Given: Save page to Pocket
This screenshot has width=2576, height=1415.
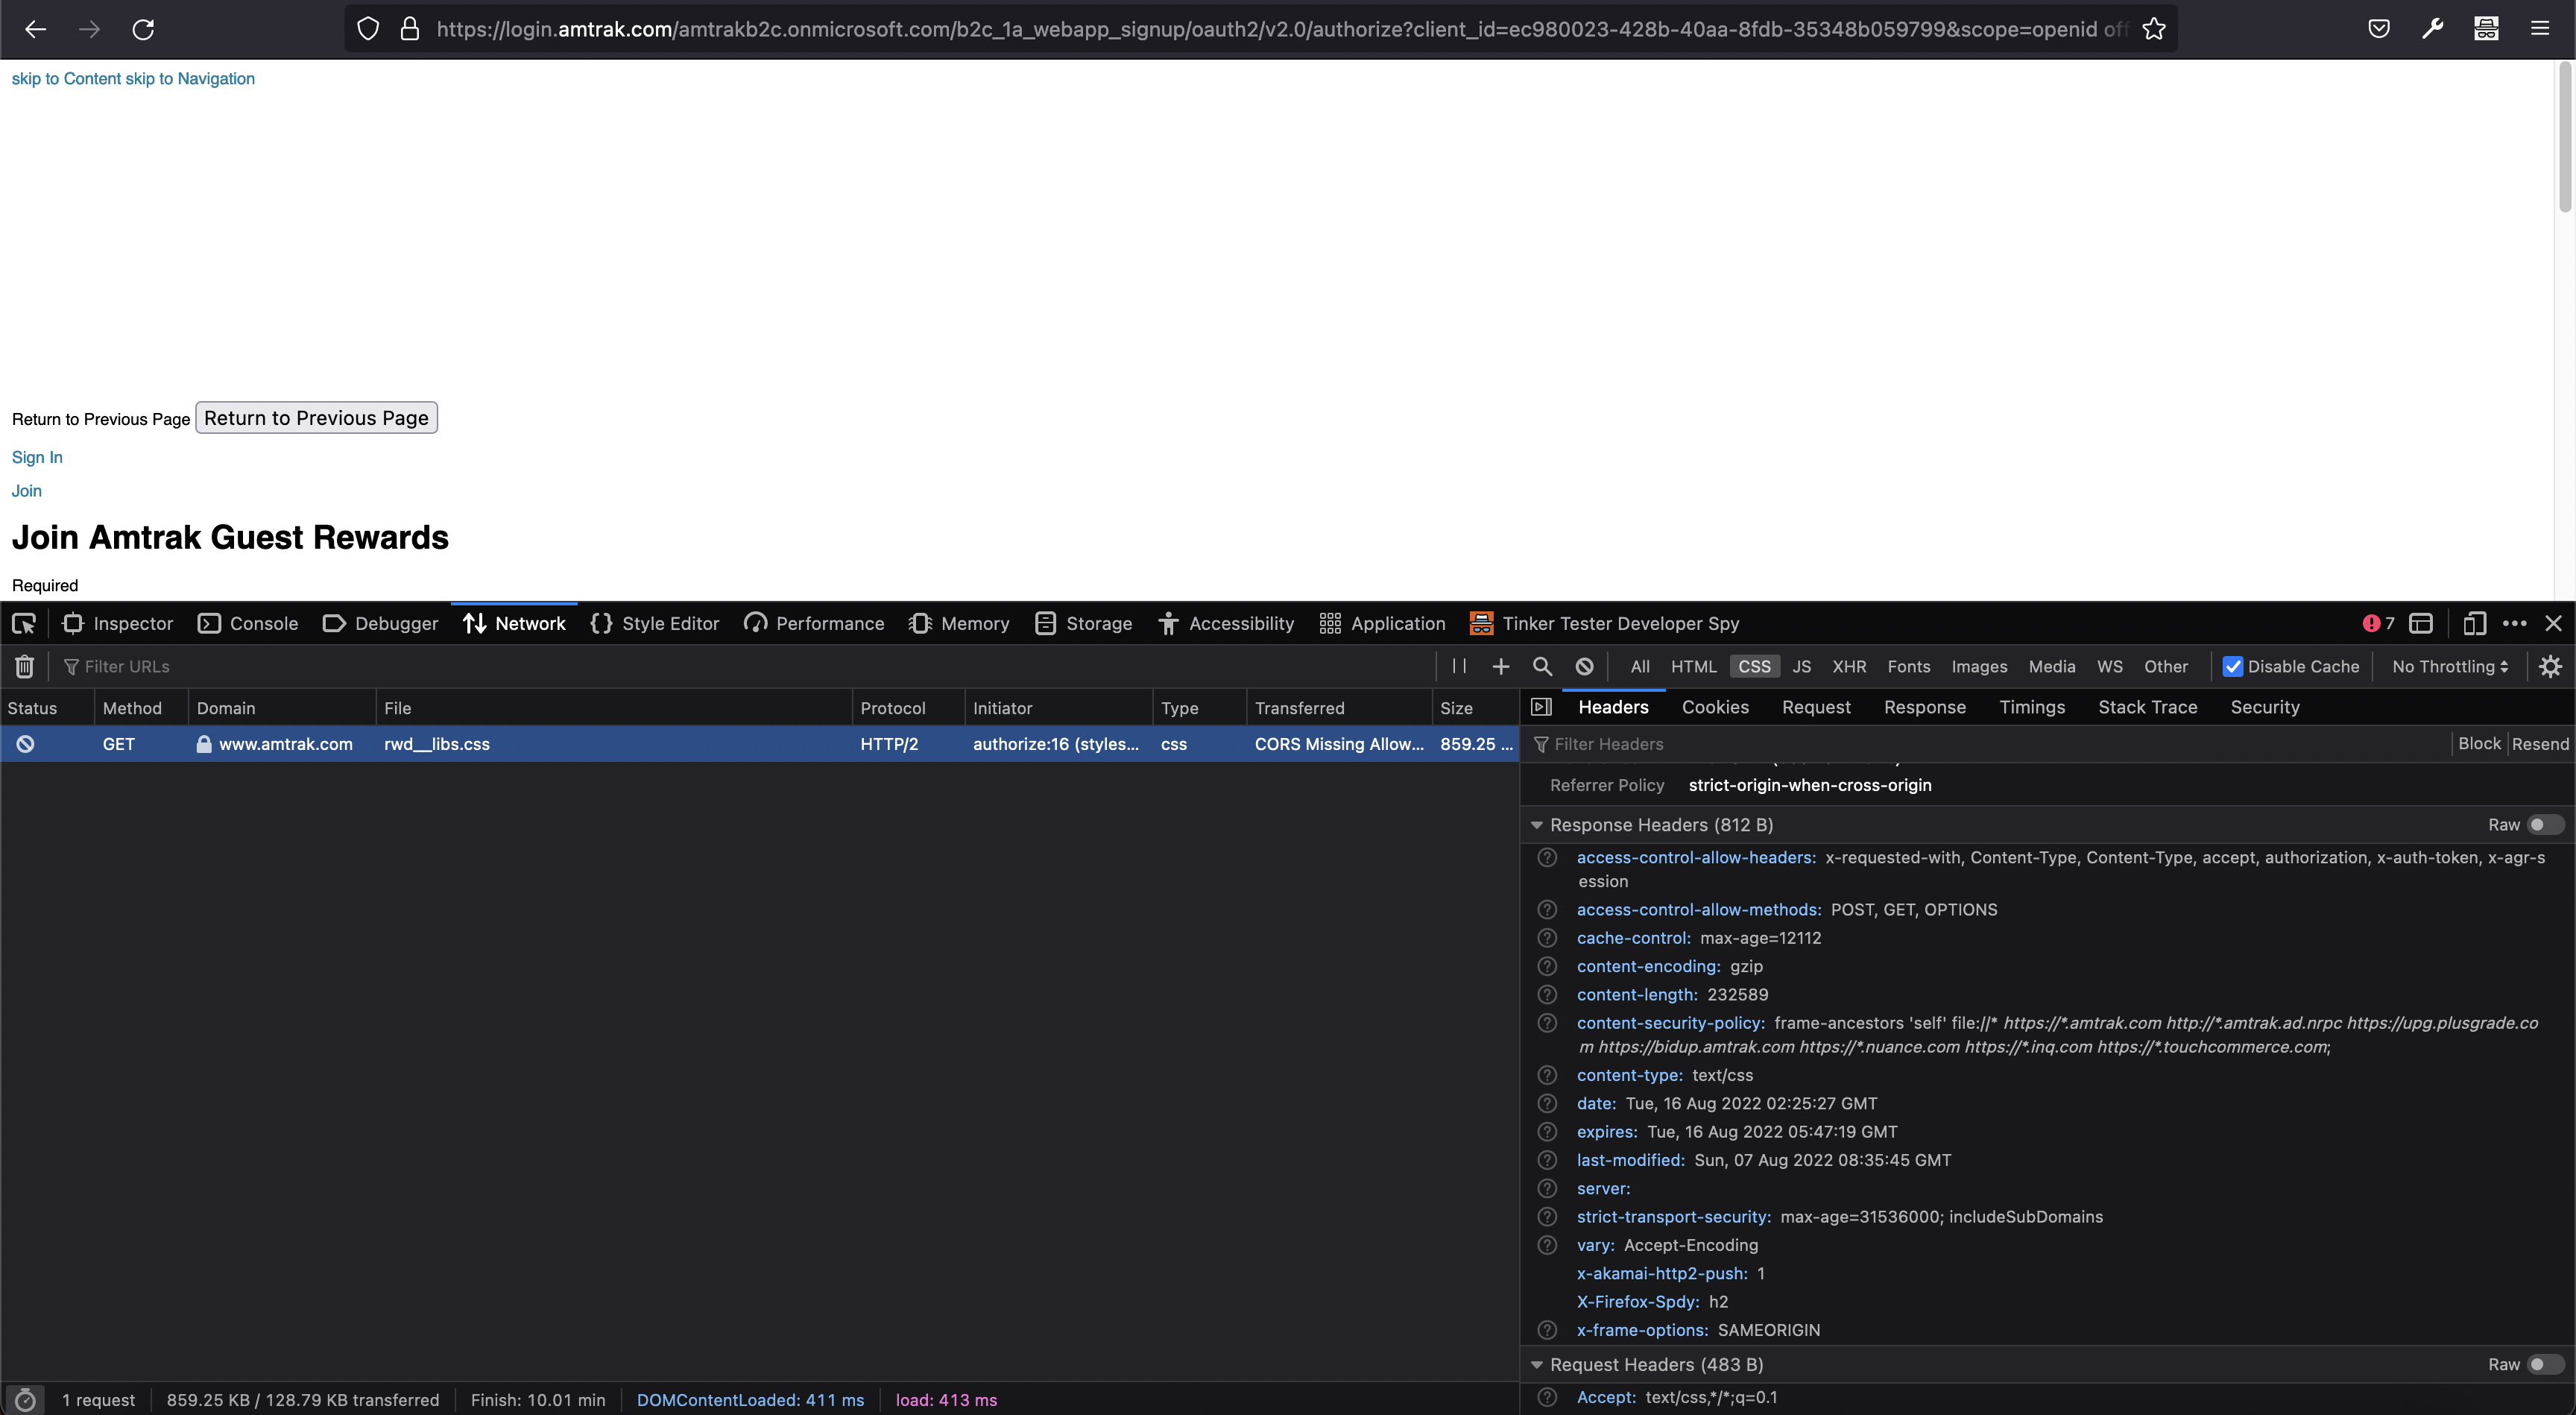Looking at the screenshot, I should [2379, 29].
